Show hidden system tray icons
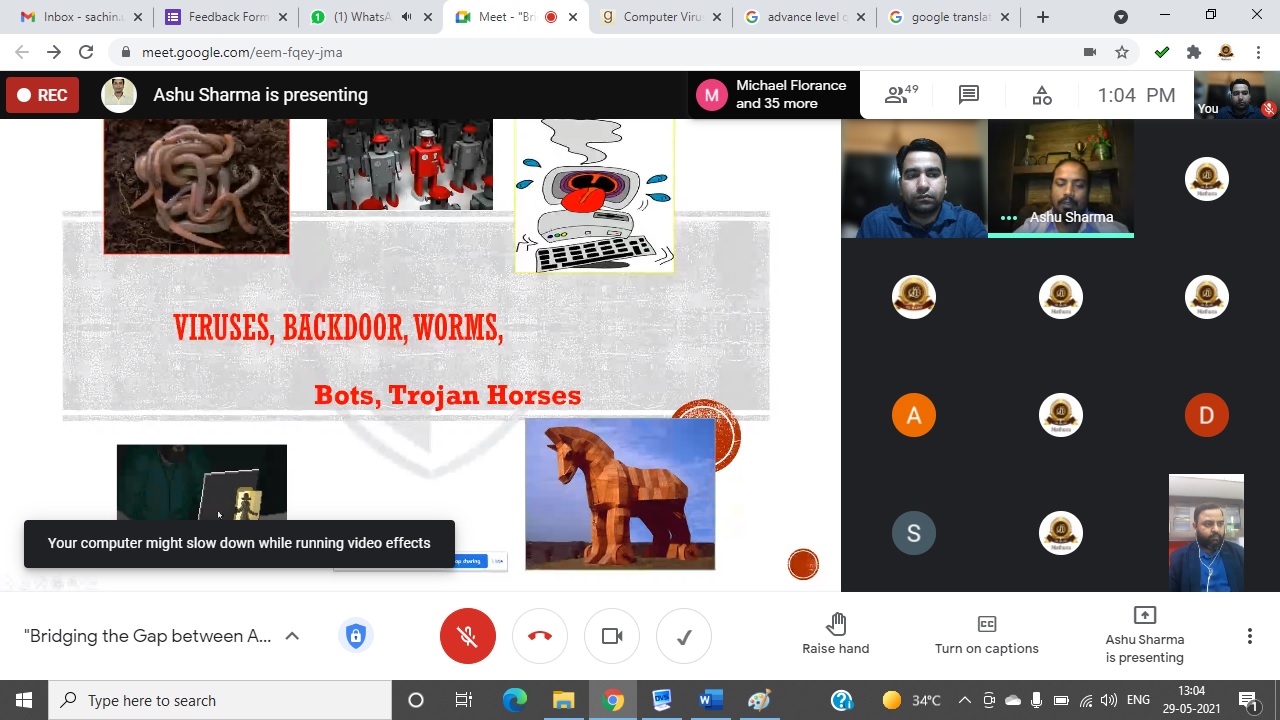1280x720 pixels. point(964,700)
